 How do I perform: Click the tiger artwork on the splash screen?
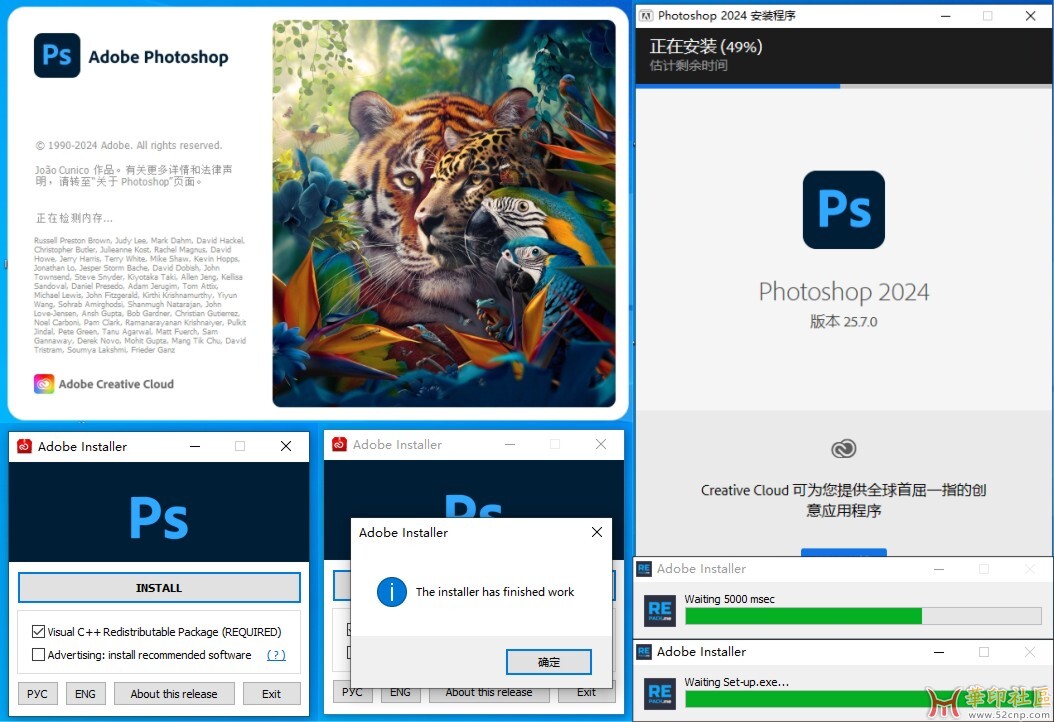pyautogui.click(x=444, y=213)
